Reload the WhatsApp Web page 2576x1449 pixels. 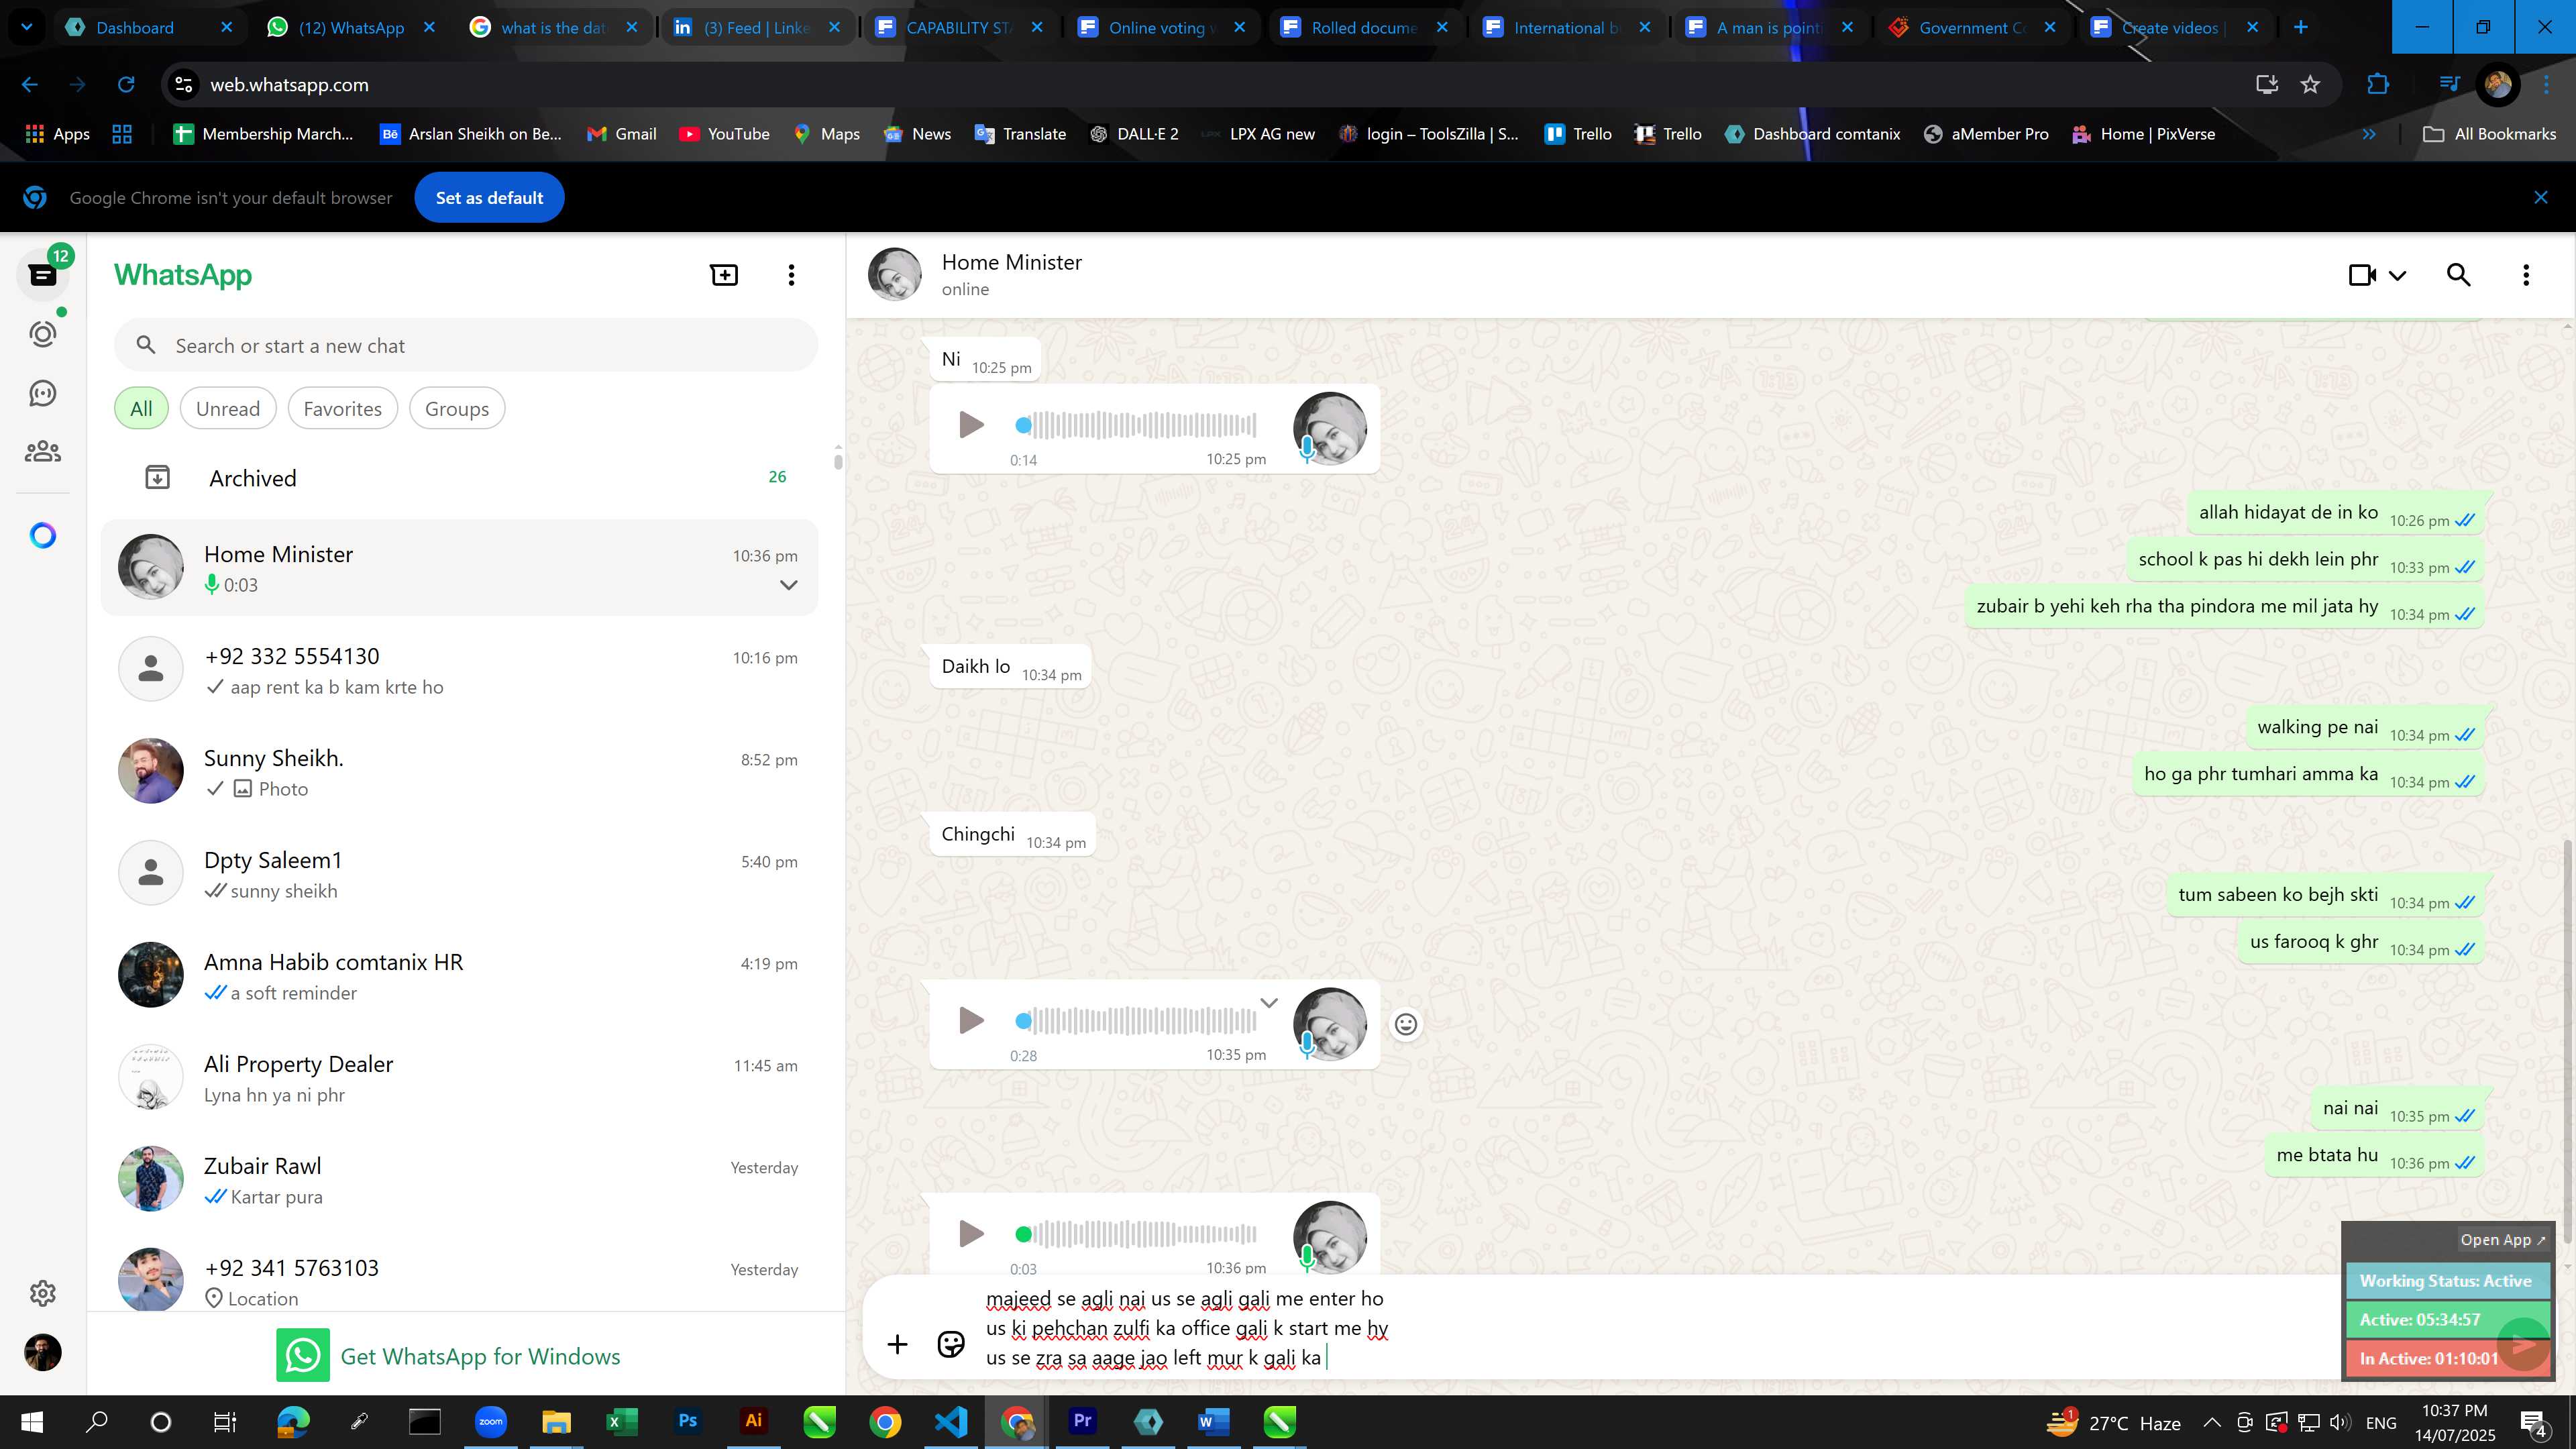click(126, 85)
